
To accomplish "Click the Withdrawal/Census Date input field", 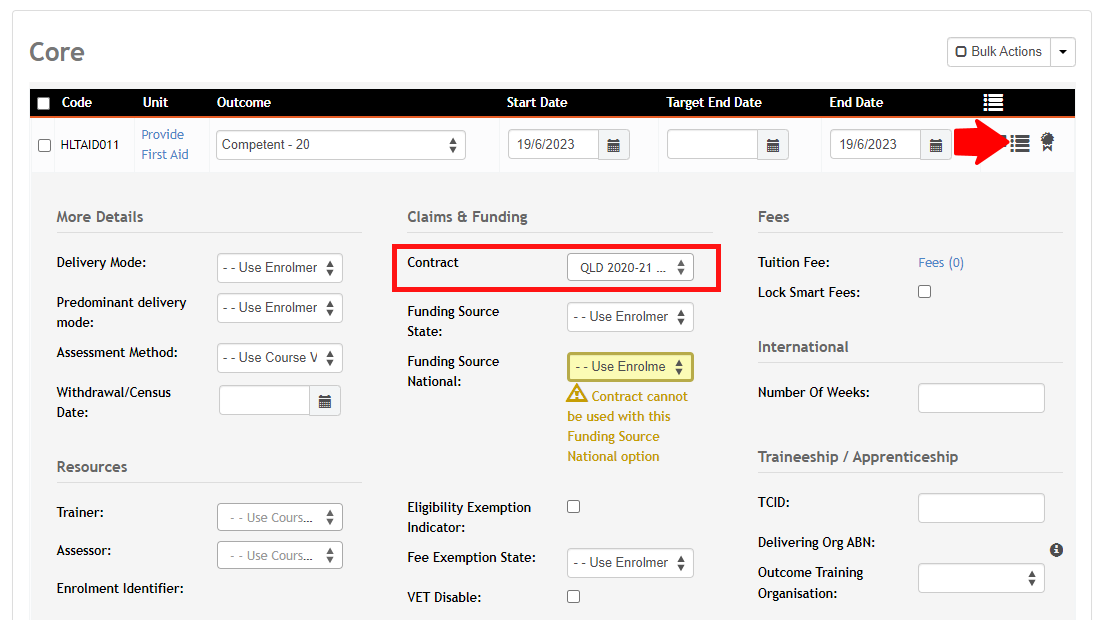I will 265,401.
